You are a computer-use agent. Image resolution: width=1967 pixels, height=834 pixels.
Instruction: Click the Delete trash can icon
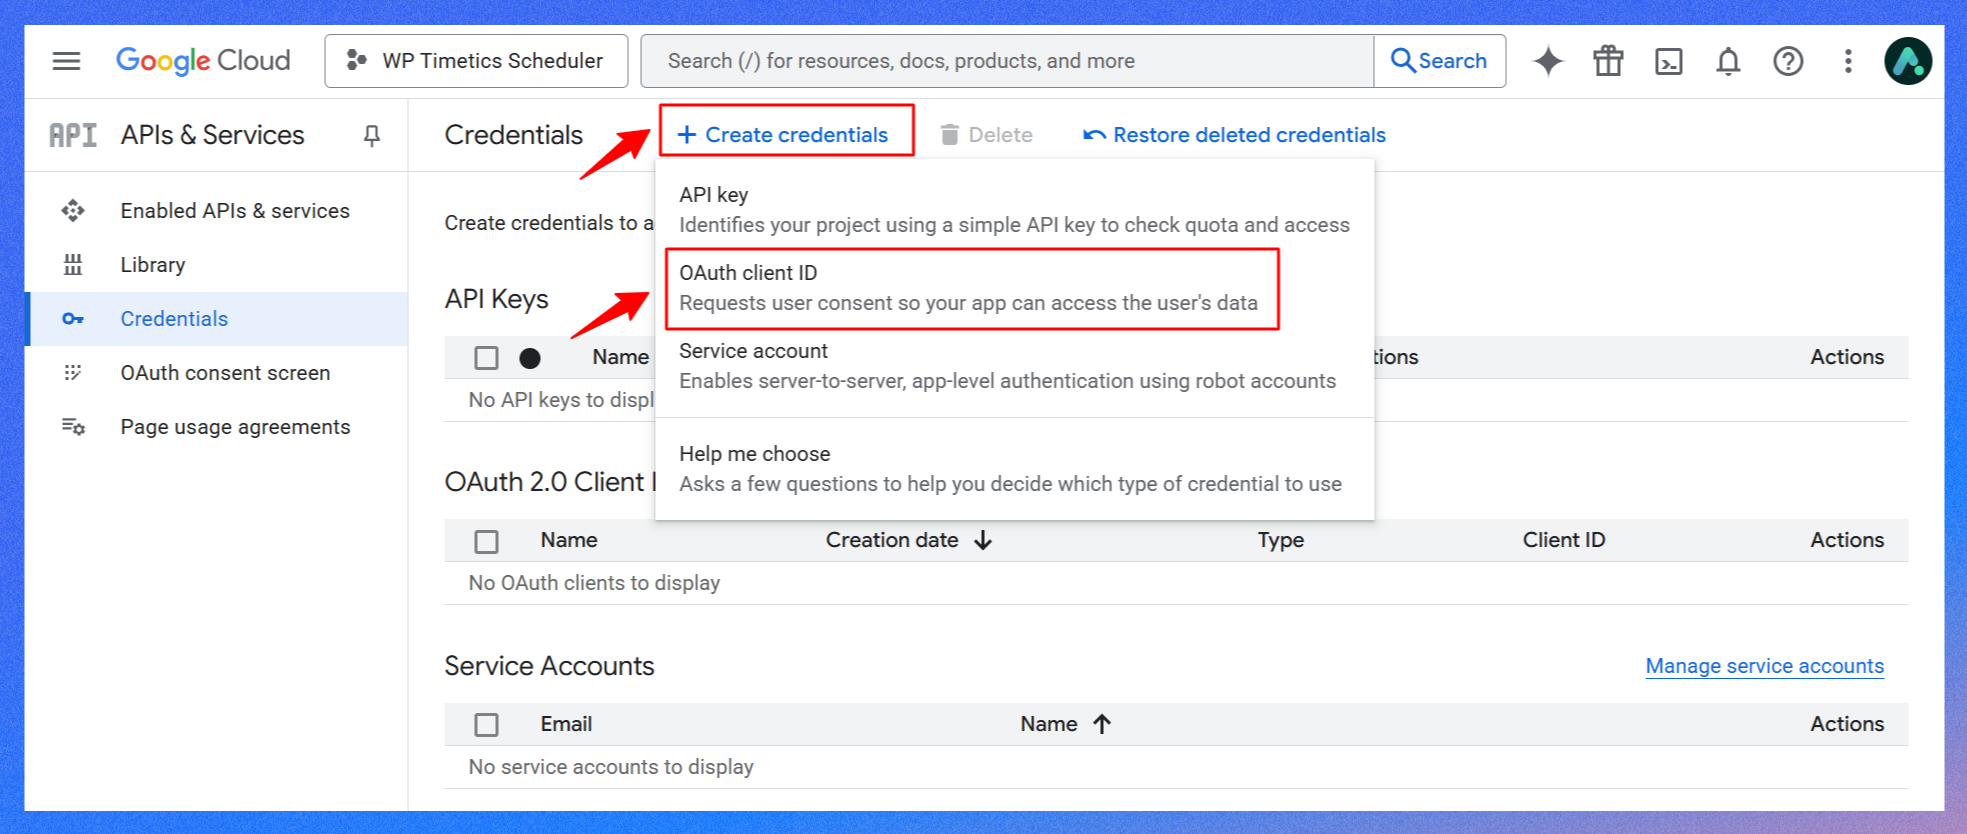pyautogui.click(x=950, y=135)
